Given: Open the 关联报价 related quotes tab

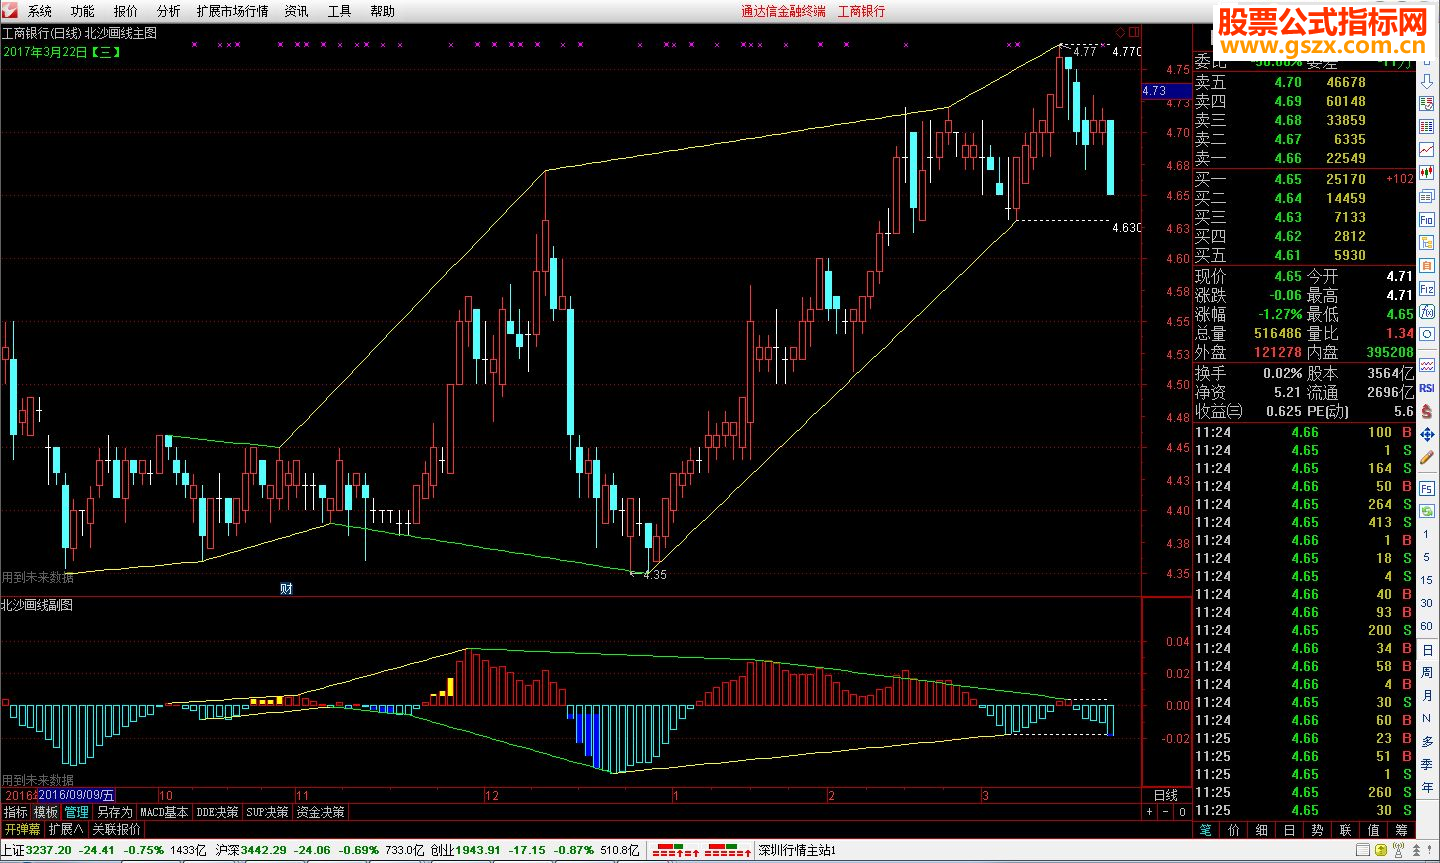Looking at the screenshot, I should click(116, 829).
